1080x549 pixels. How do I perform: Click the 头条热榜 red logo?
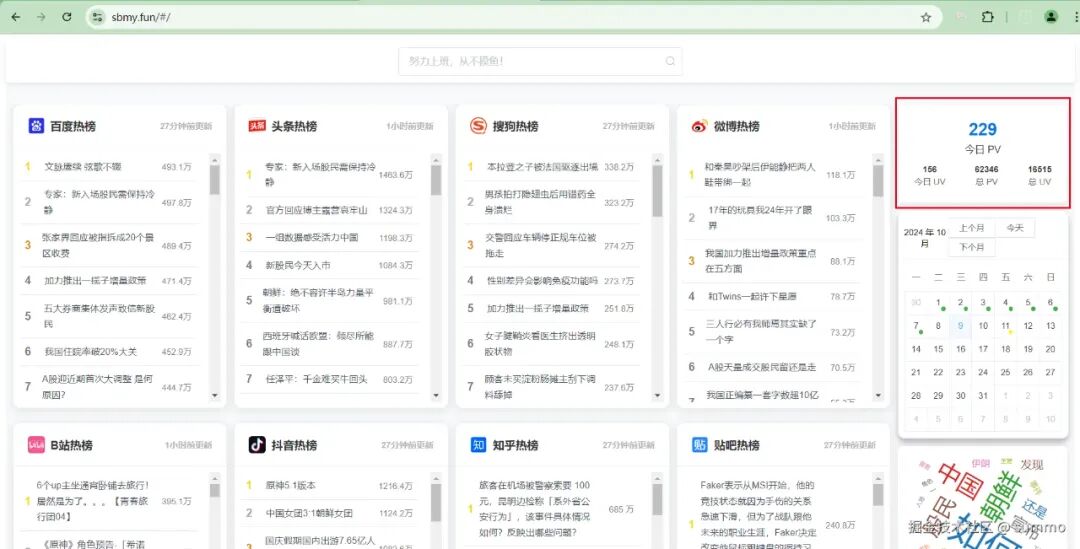pos(257,125)
